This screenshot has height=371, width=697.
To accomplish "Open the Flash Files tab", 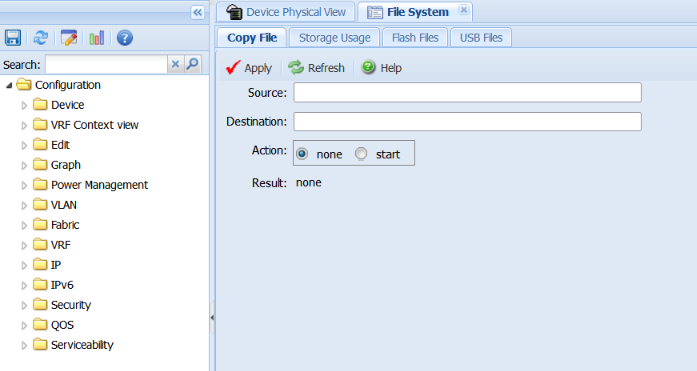I will point(415,38).
